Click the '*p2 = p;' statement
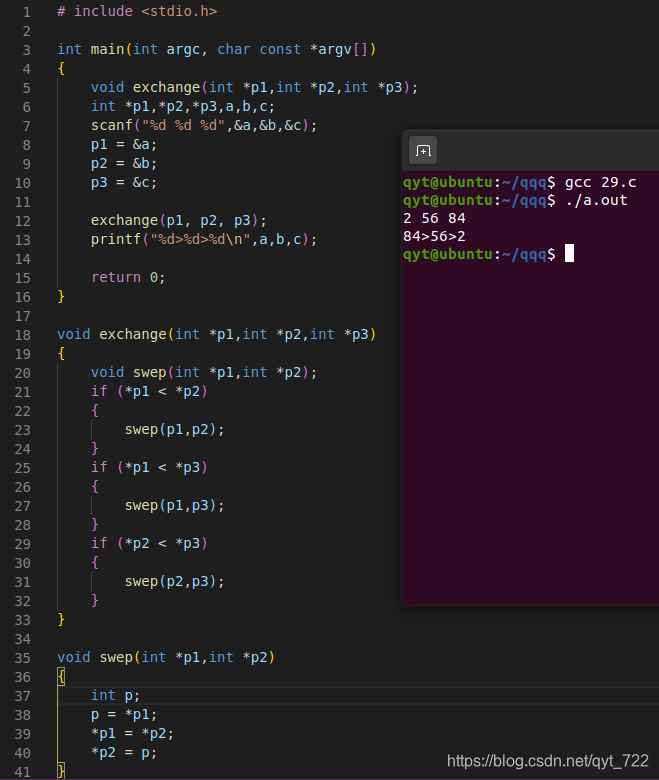Image resolution: width=659 pixels, height=780 pixels. pyautogui.click(x=124, y=752)
